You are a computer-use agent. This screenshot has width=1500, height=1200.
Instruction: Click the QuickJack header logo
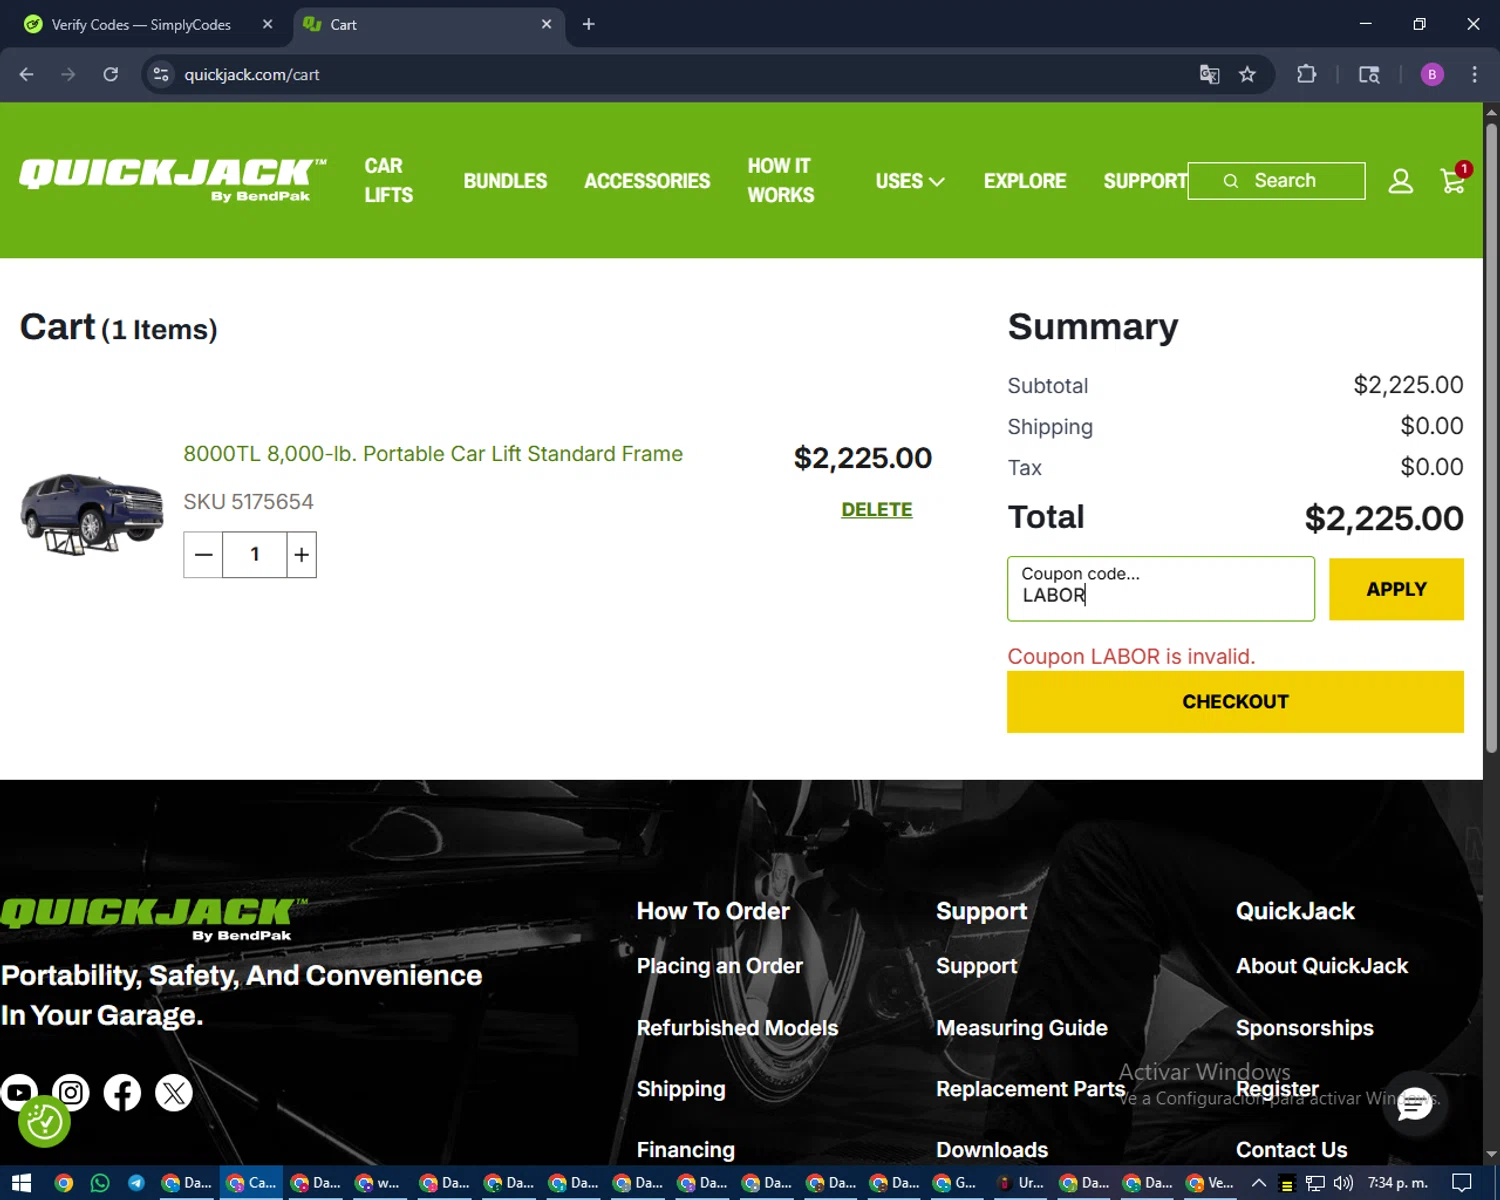pos(173,180)
